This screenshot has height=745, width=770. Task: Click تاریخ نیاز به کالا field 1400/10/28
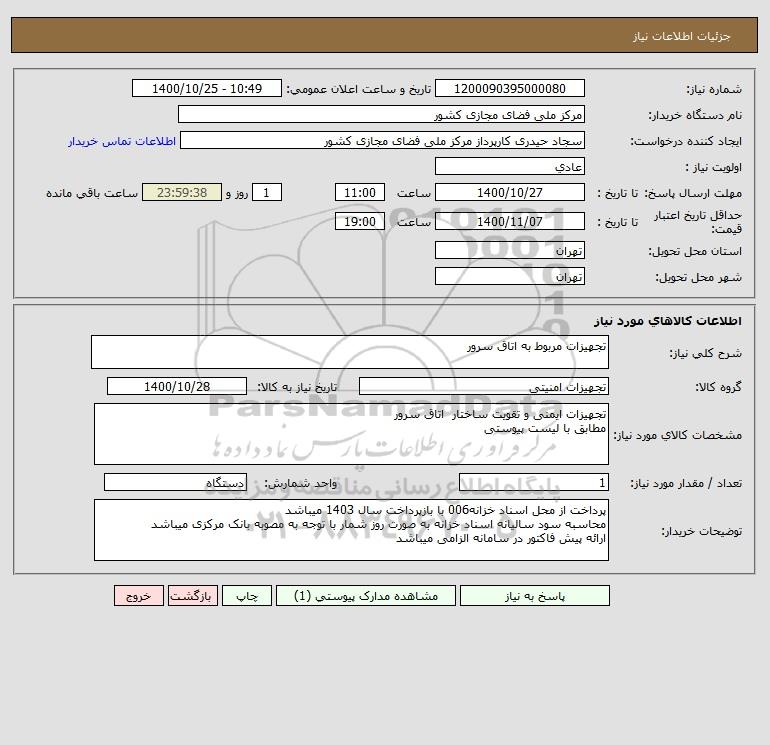point(177,386)
